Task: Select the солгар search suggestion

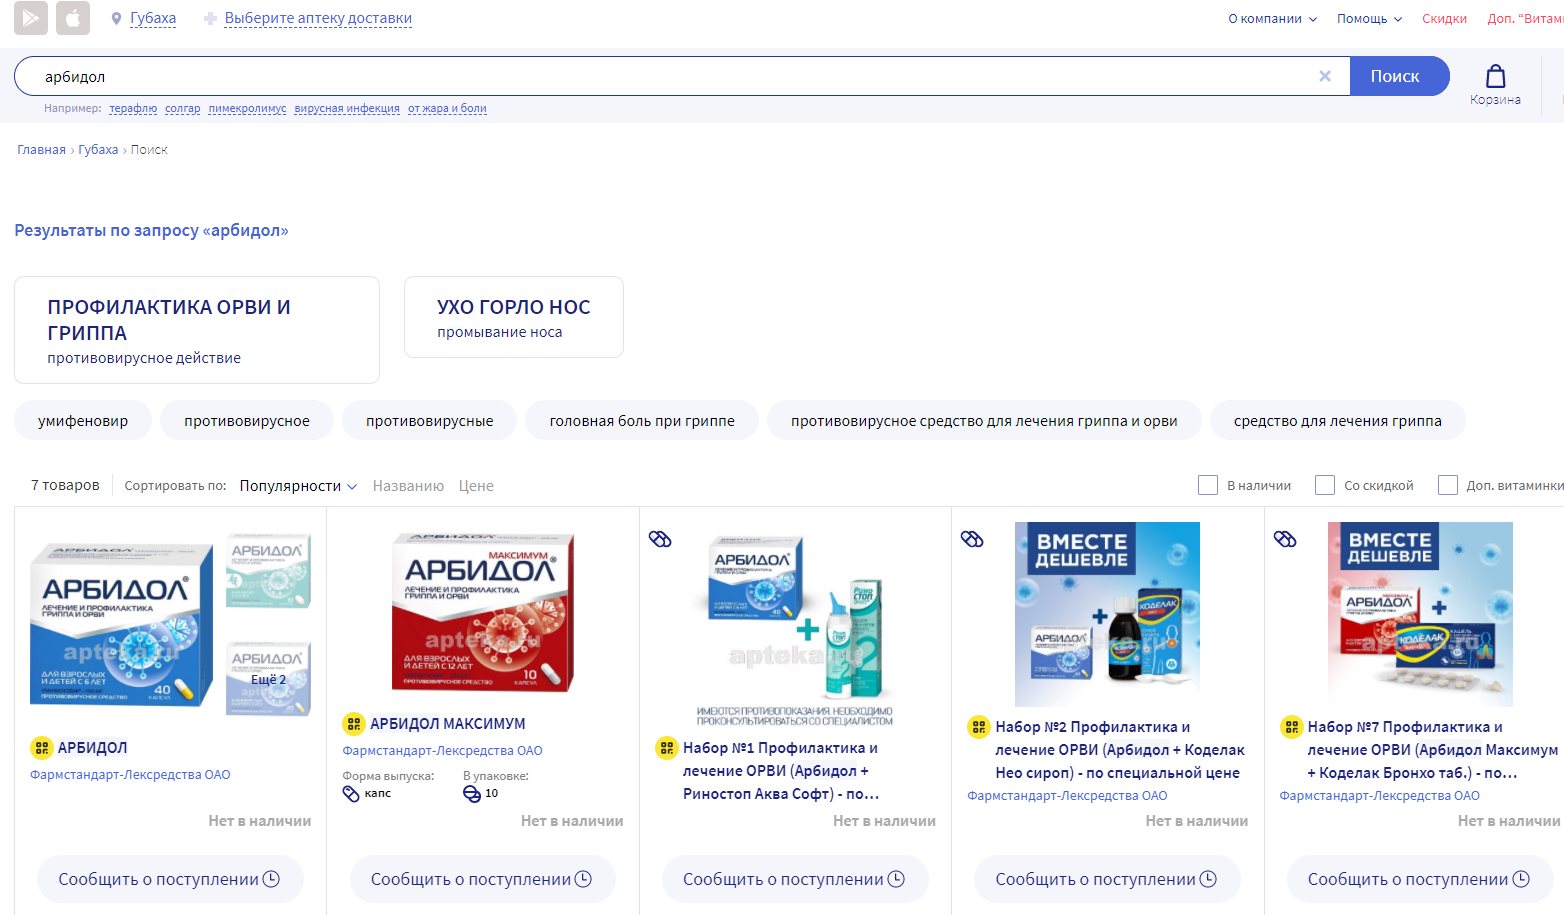Action: (182, 108)
